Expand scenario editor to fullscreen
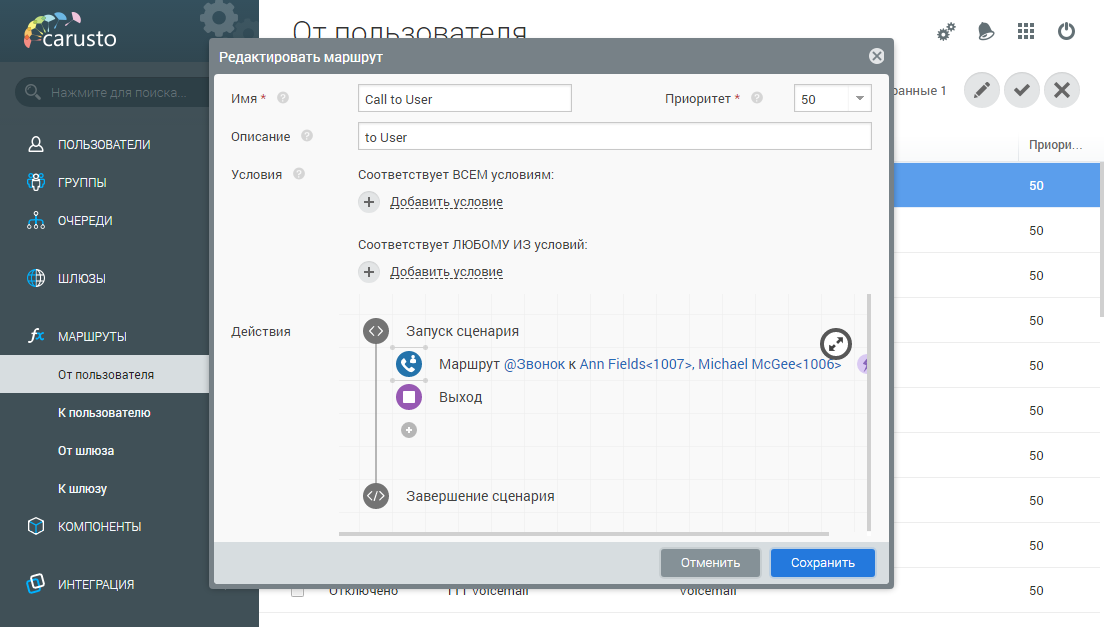 836,344
